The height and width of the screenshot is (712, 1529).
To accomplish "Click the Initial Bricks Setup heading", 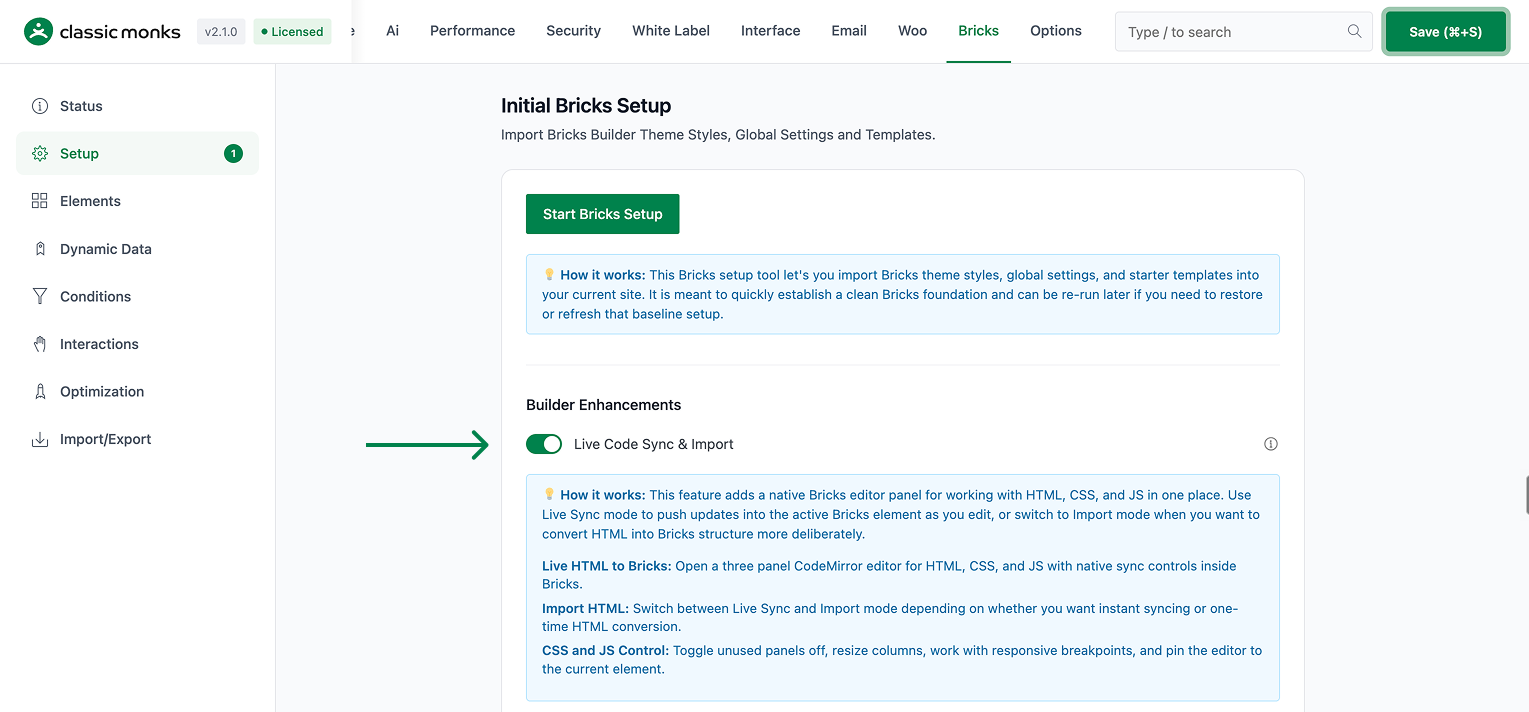I will (586, 106).
